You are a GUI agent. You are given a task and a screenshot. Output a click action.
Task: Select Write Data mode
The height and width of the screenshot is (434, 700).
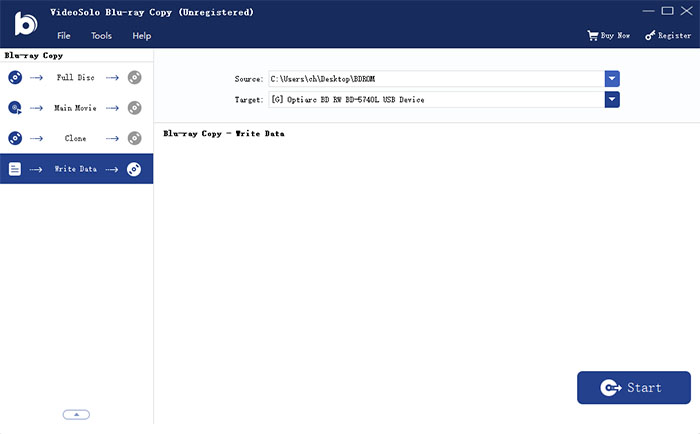coord(76,169)
